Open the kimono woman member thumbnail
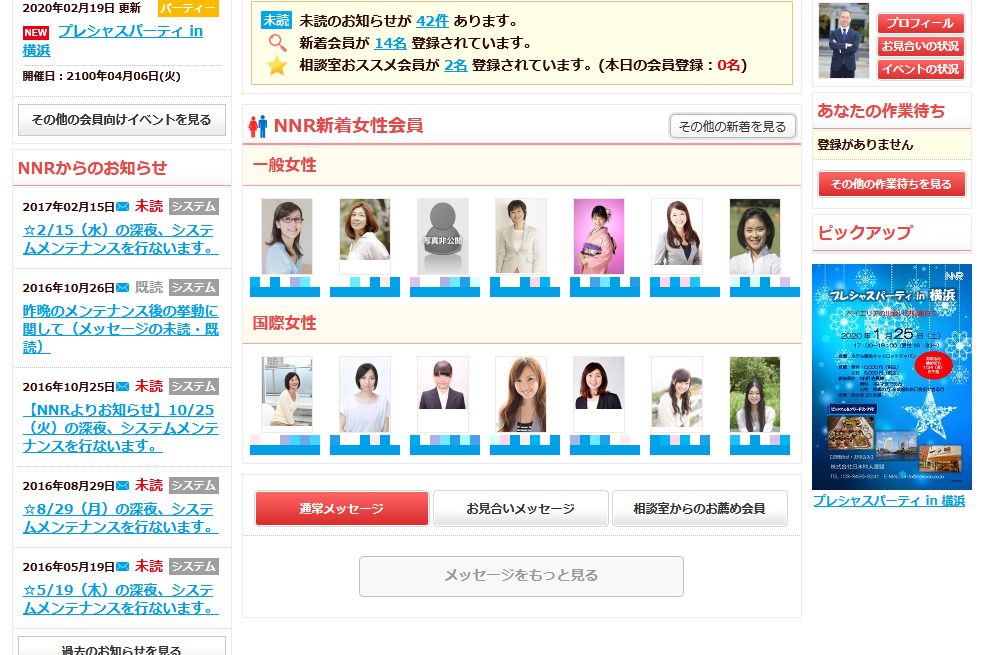 pos(599,236)
